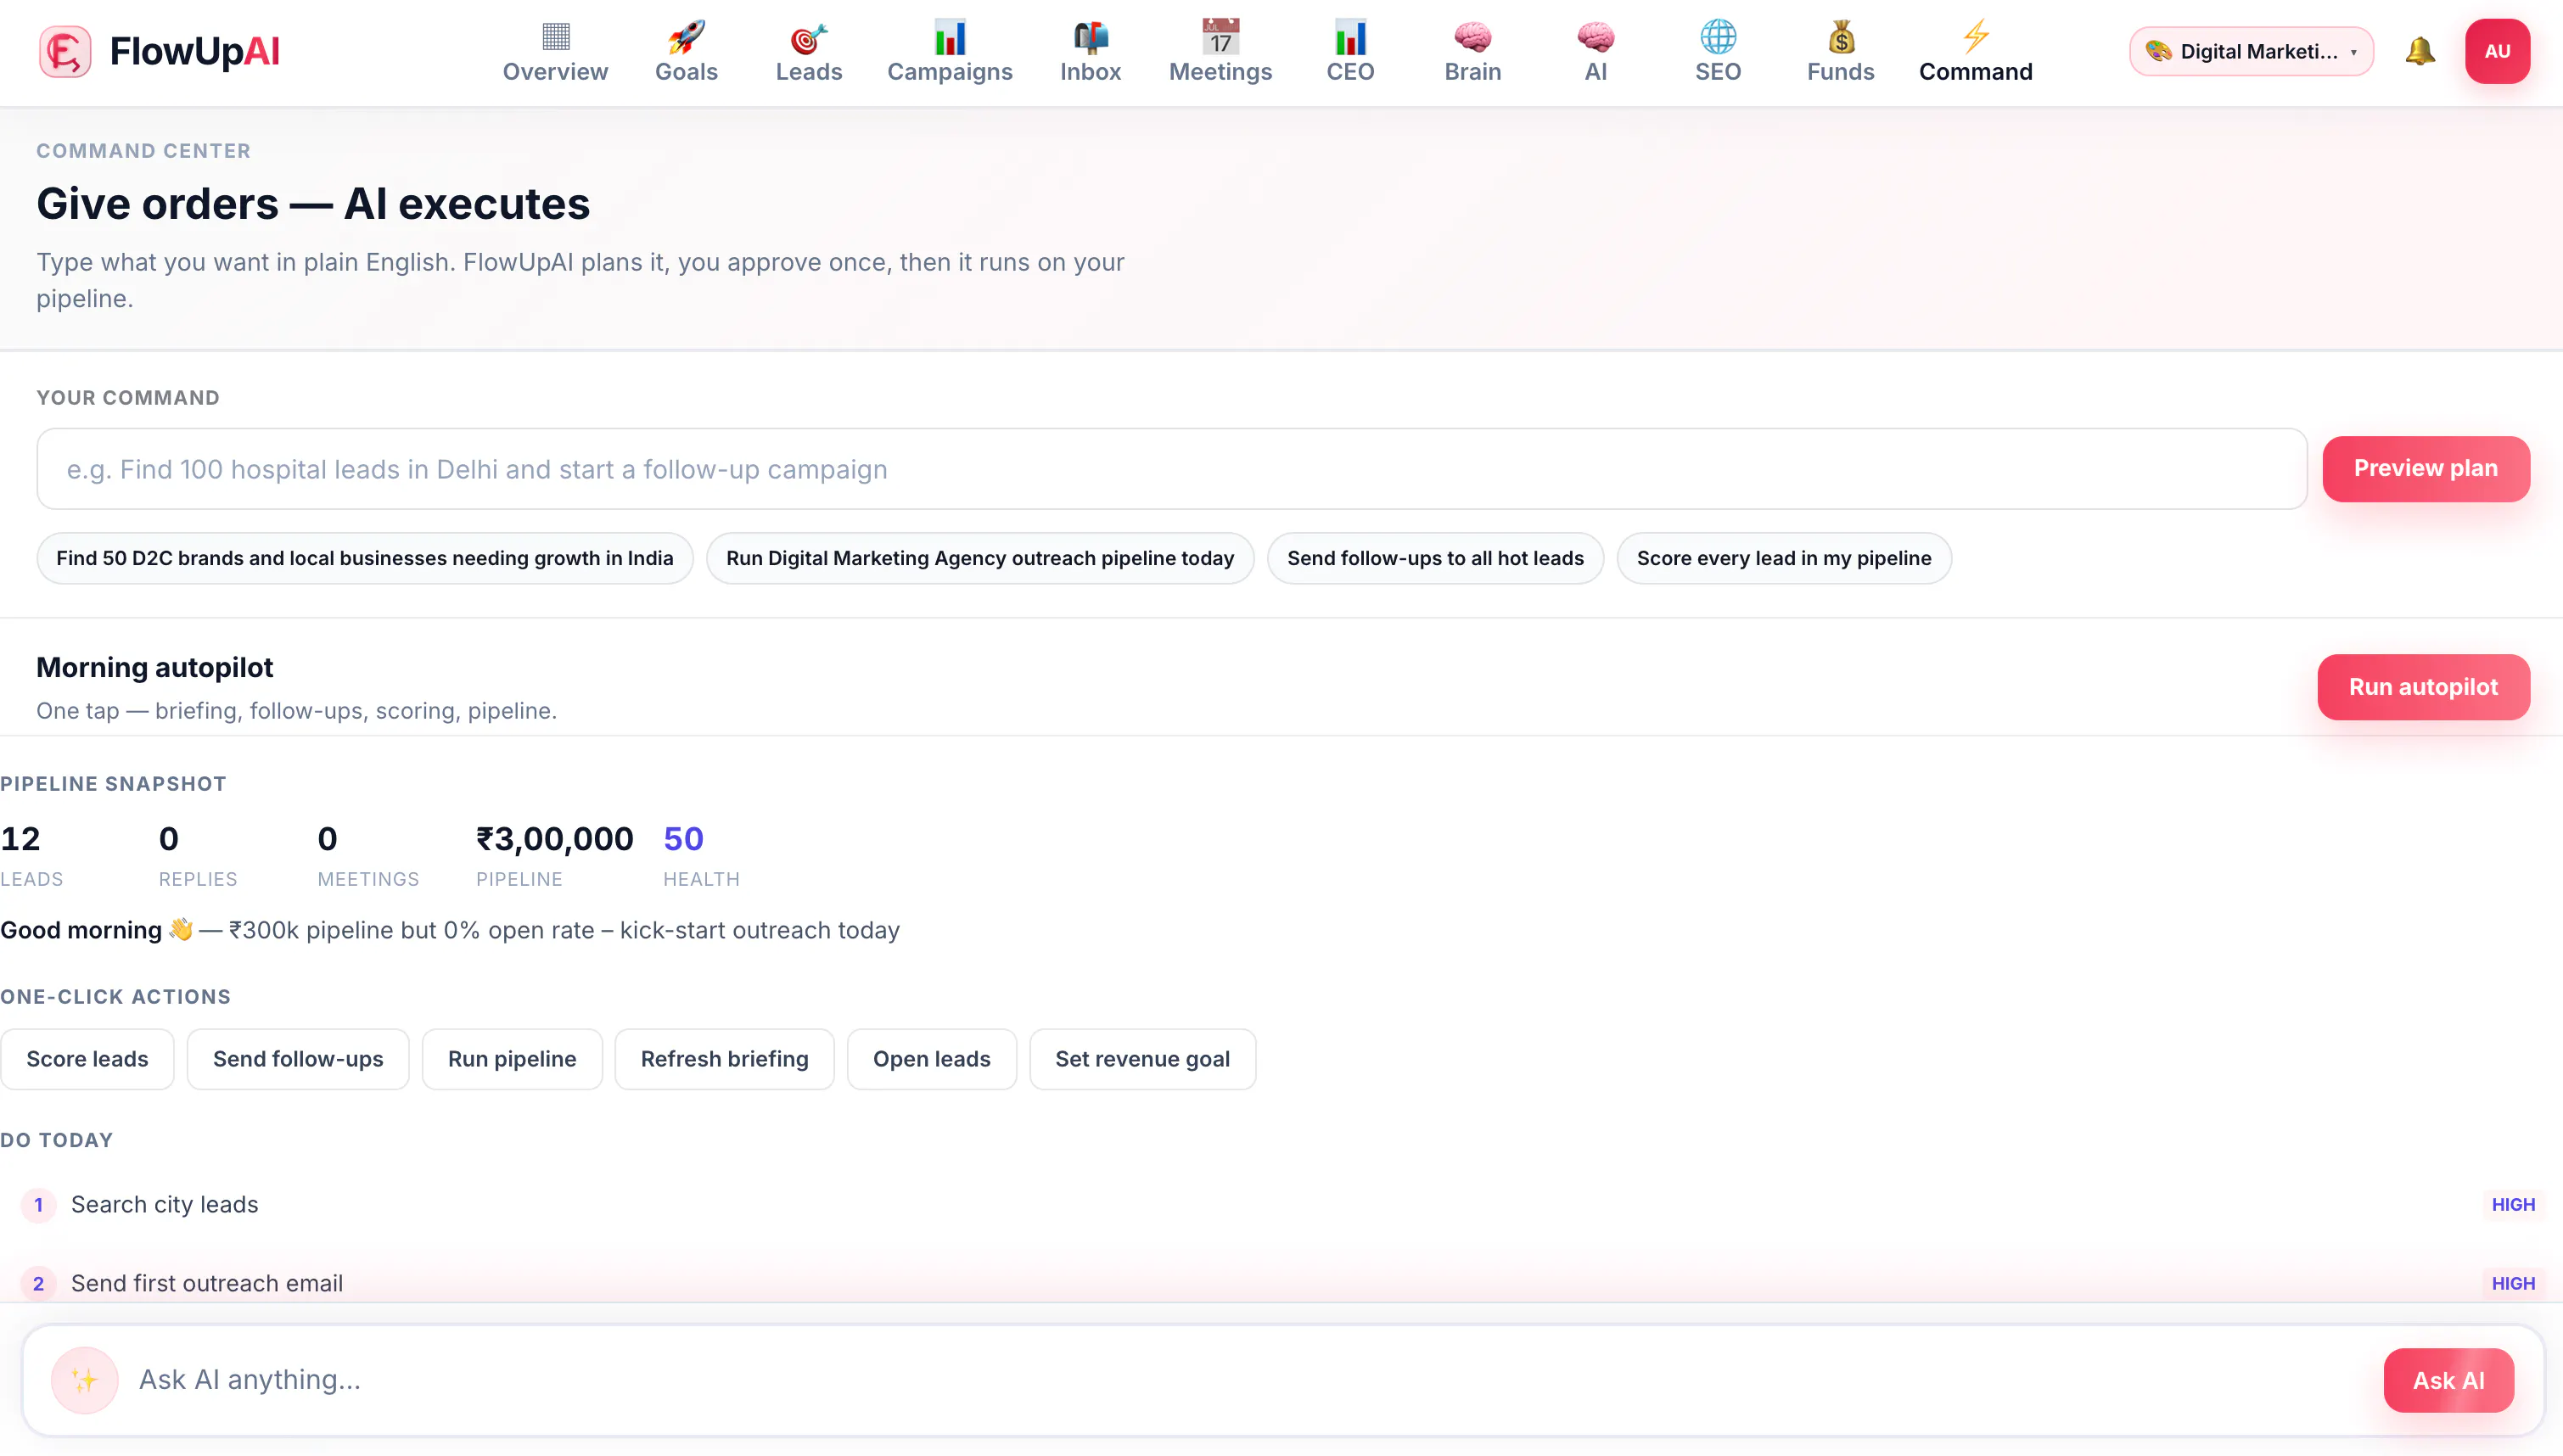Open notifications bell

2419,51
